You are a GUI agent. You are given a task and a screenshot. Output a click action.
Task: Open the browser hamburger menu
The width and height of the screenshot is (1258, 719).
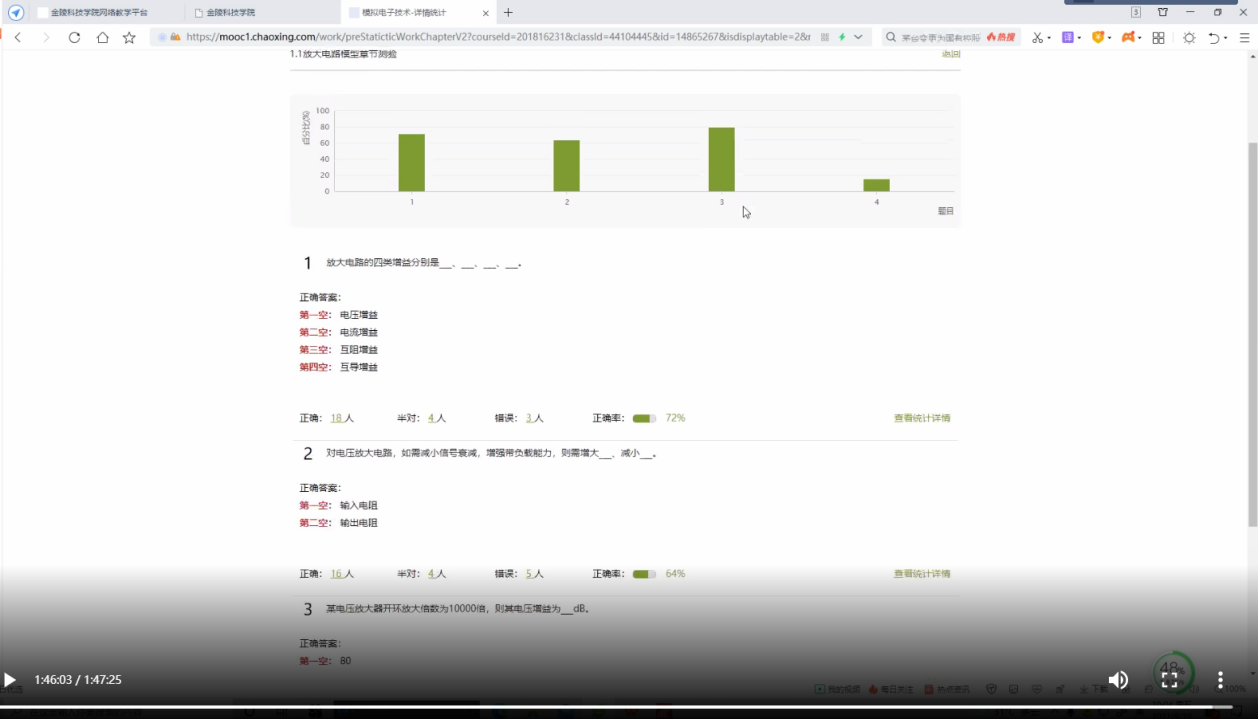pyautogui.click(x=1244, y=37)
